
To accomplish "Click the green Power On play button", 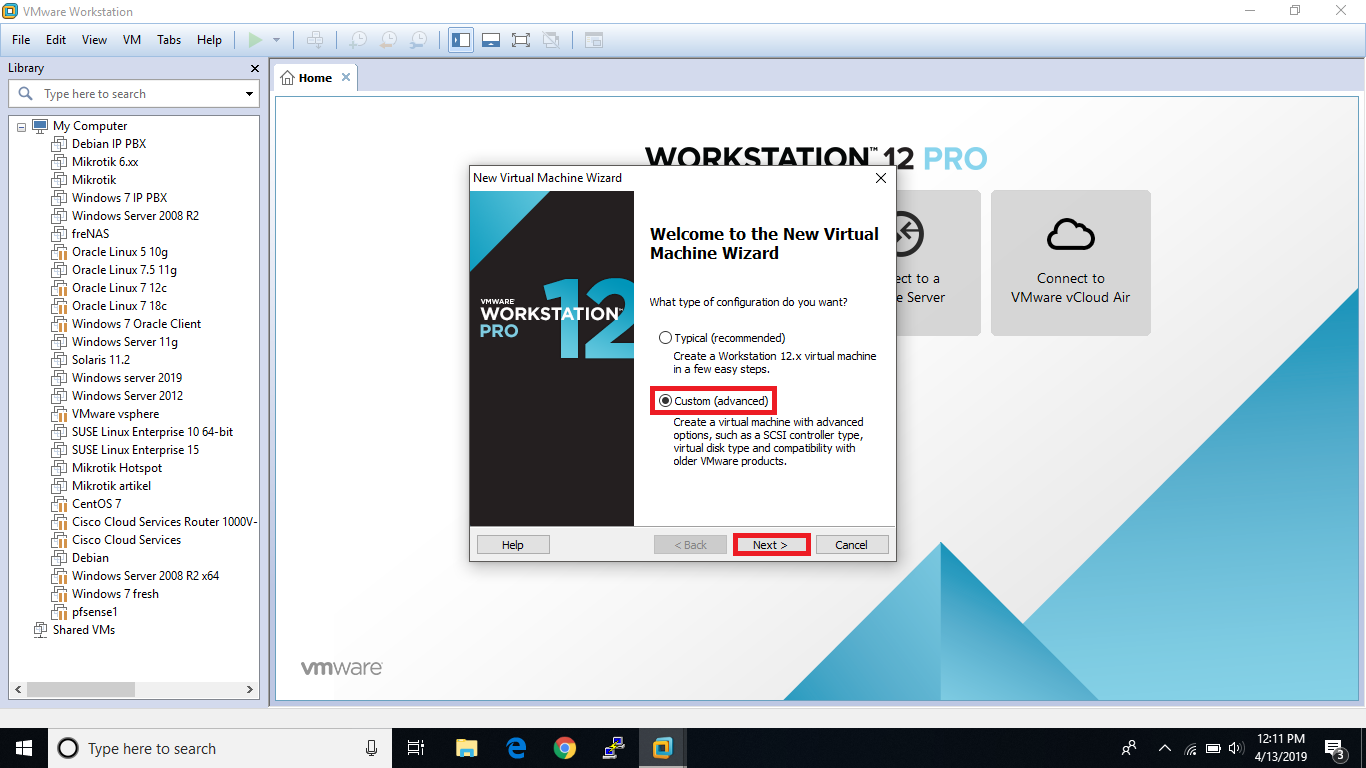I will (255, 40).
